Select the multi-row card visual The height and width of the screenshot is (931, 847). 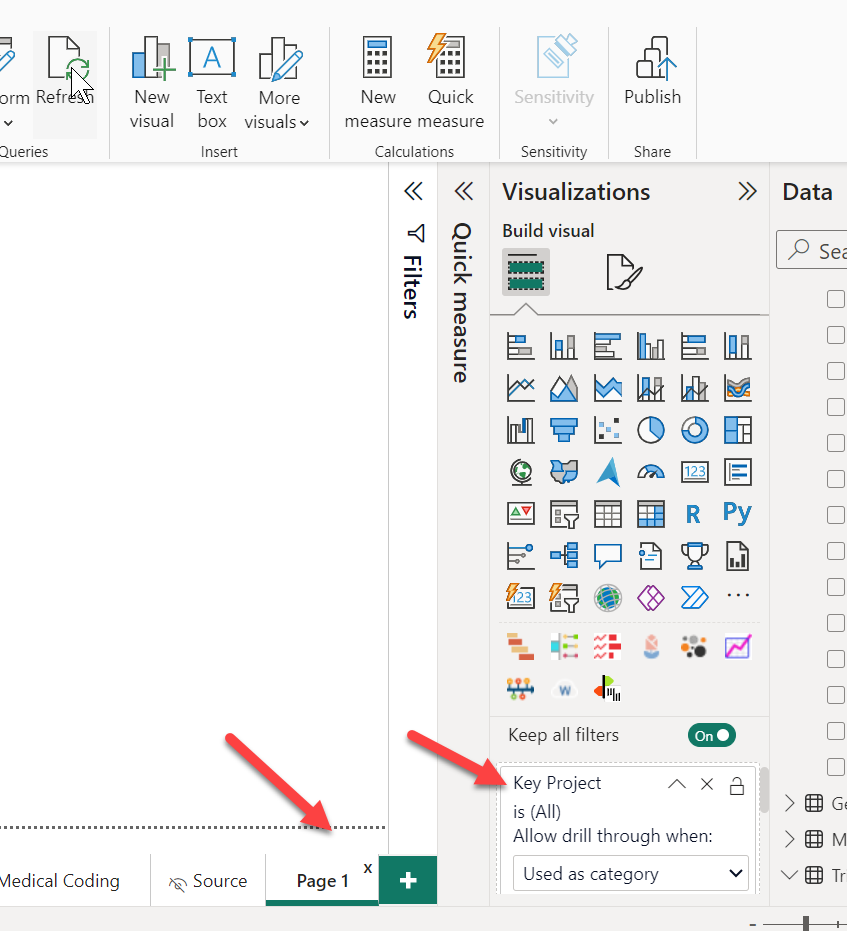click(738, 472)
